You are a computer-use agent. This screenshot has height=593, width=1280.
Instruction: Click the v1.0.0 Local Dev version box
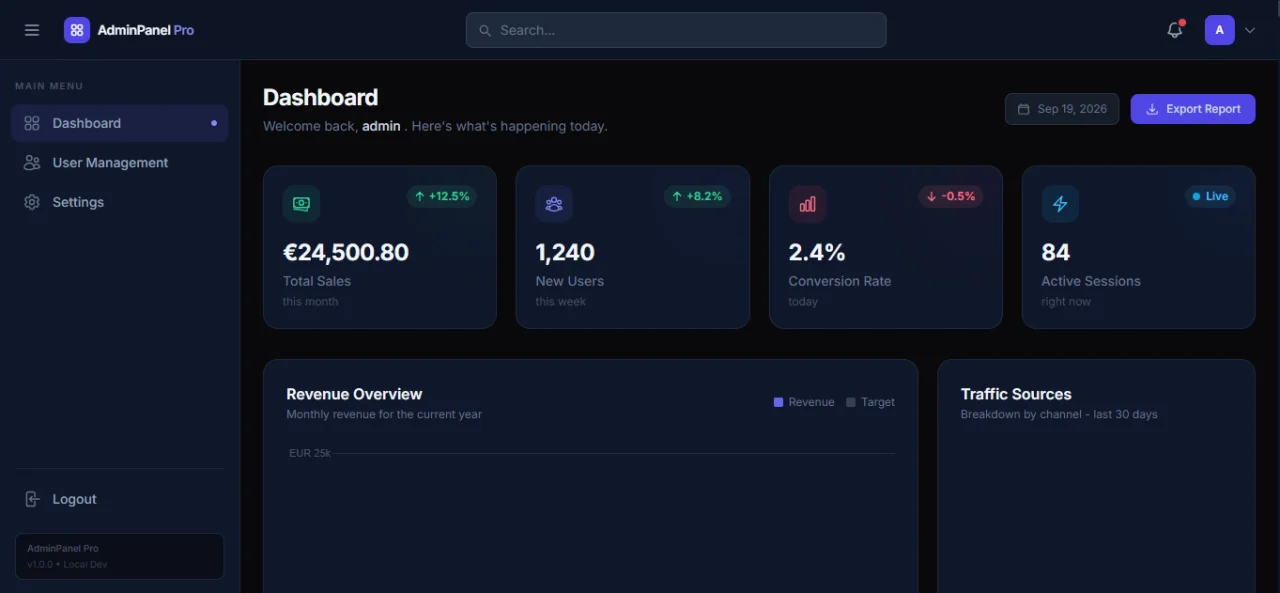119,556
